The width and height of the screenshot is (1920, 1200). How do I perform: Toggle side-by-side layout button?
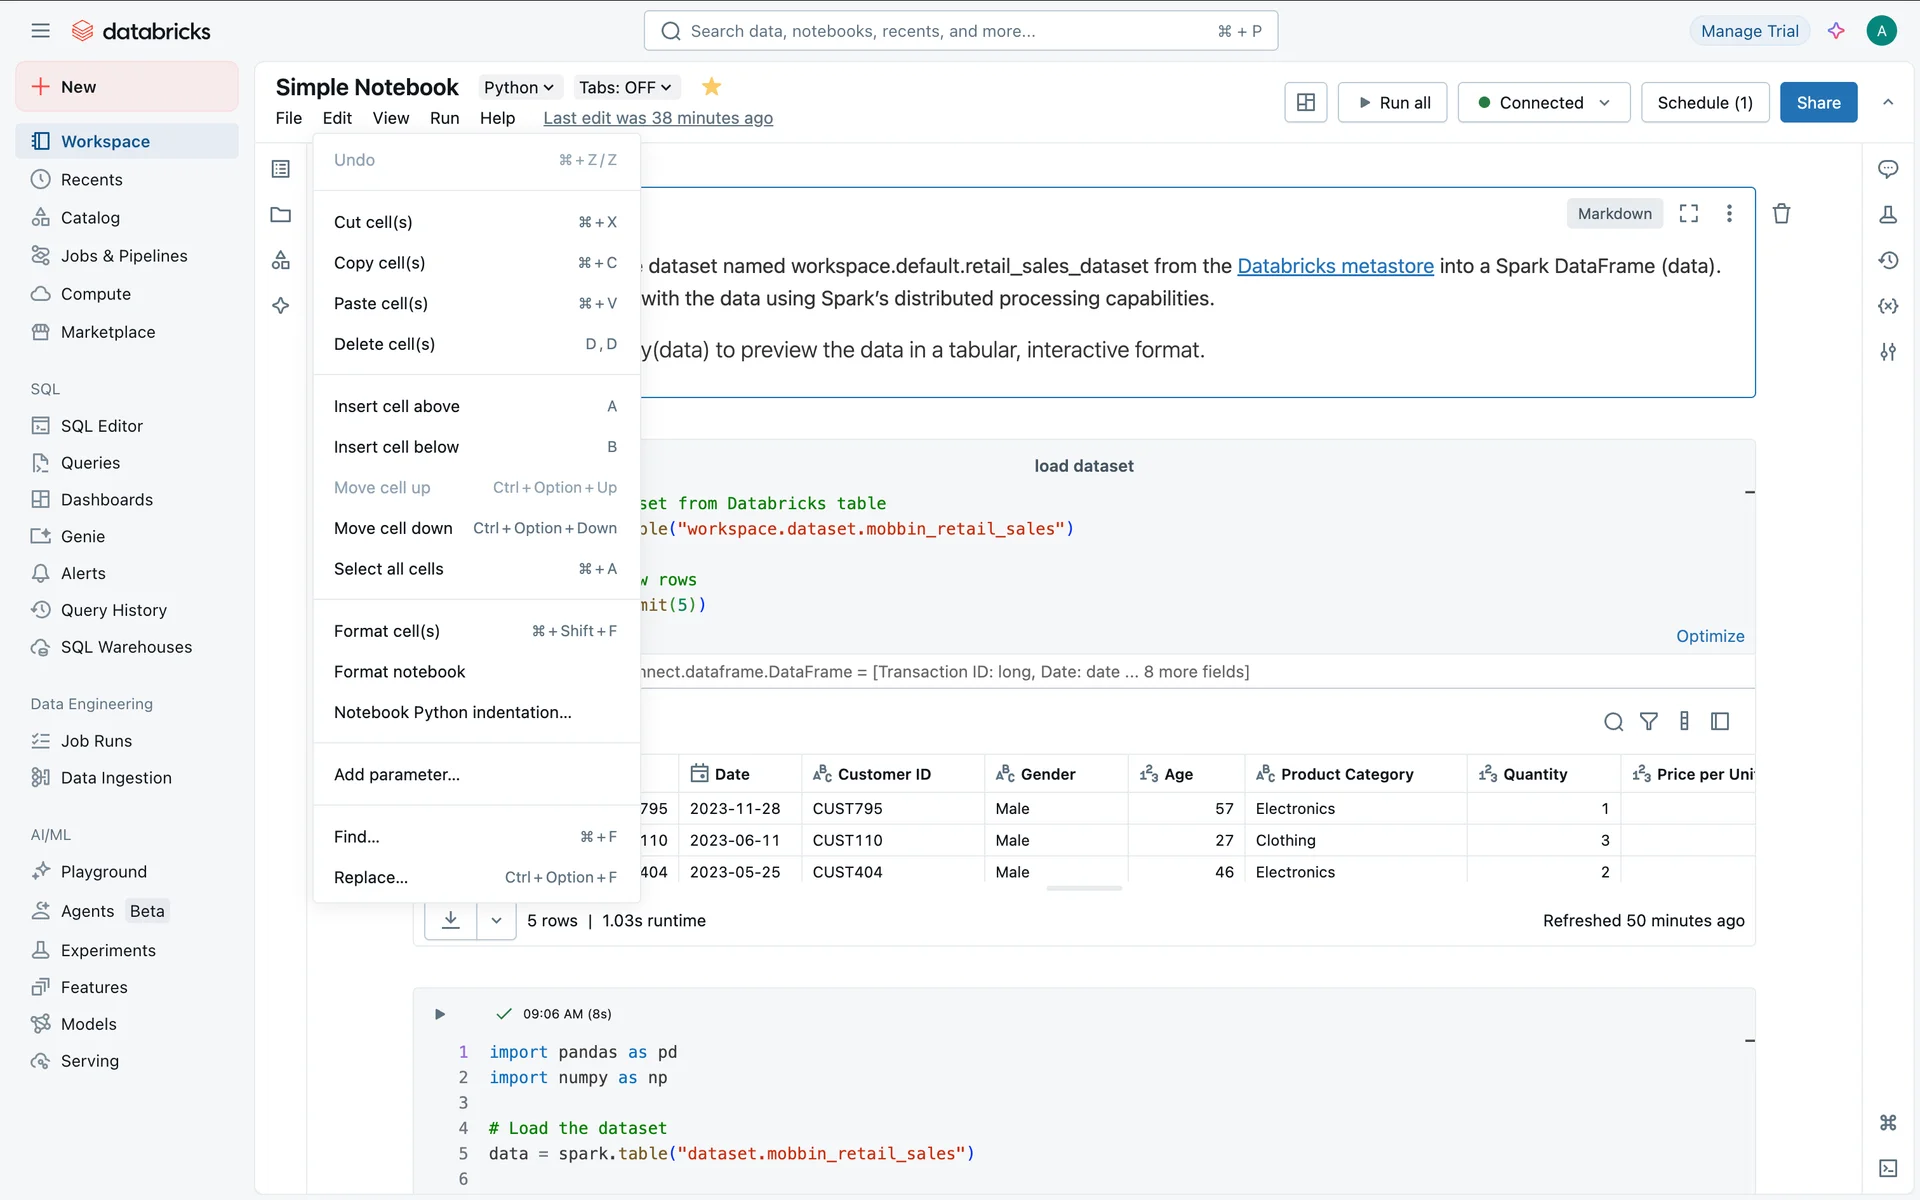tap(1305, 102)
